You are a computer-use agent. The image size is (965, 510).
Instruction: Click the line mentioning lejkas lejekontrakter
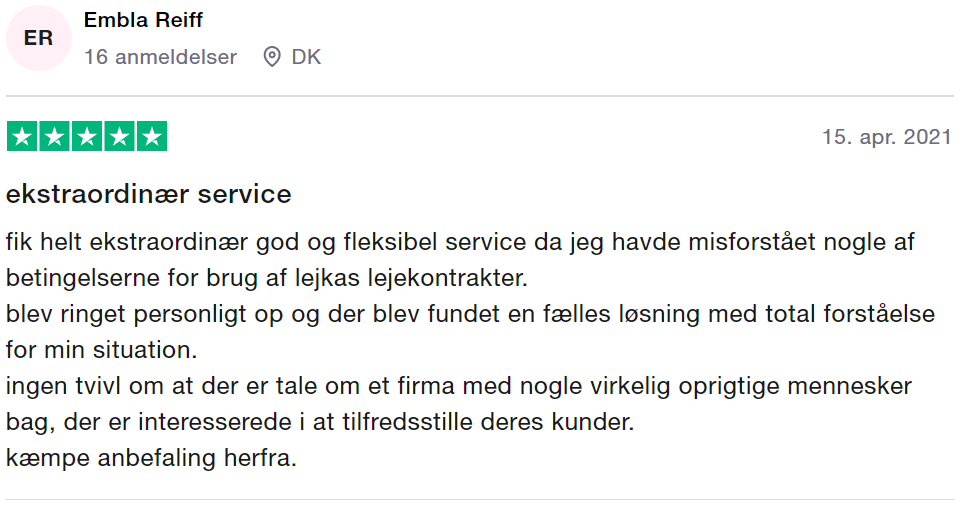[267, 278]
